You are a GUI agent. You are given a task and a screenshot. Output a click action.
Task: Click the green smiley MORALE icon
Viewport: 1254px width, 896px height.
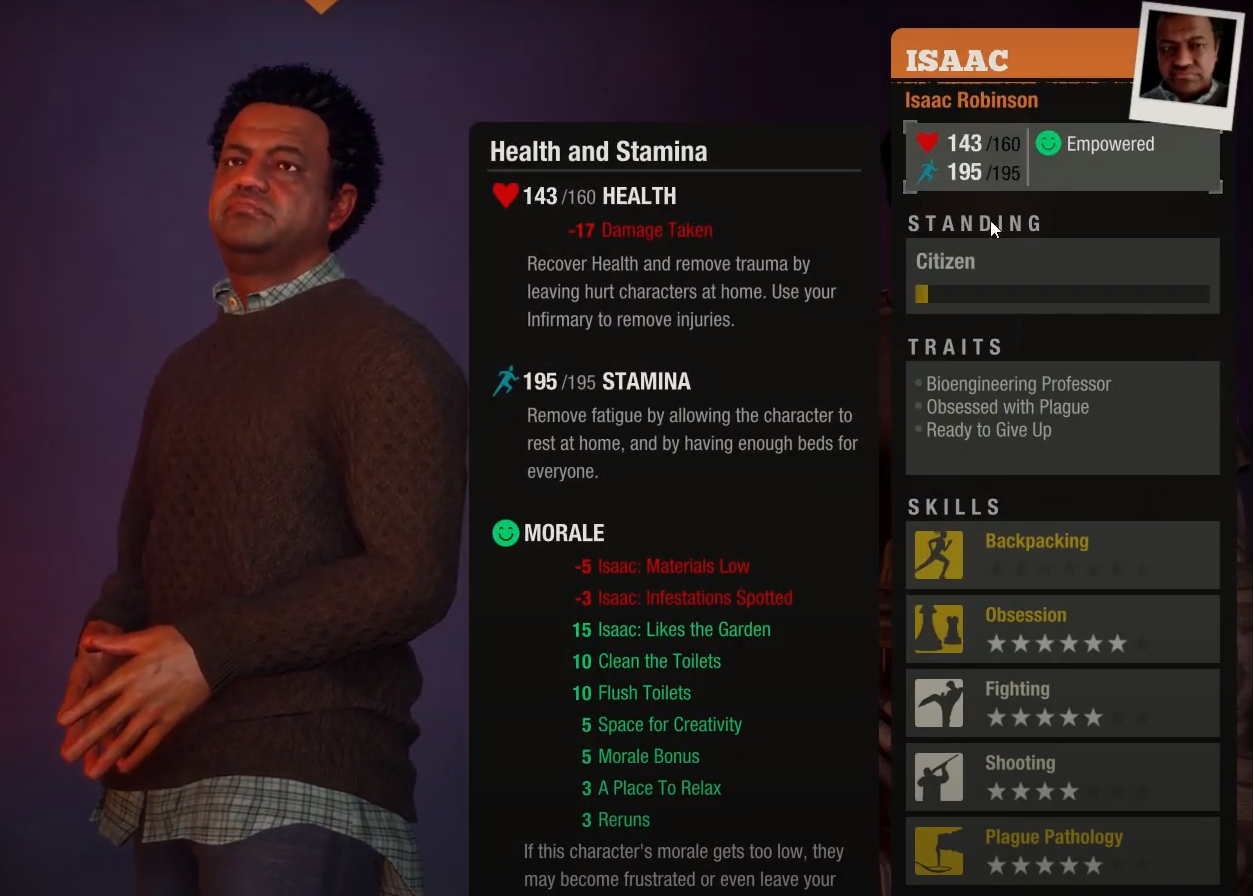pos(506,533)
